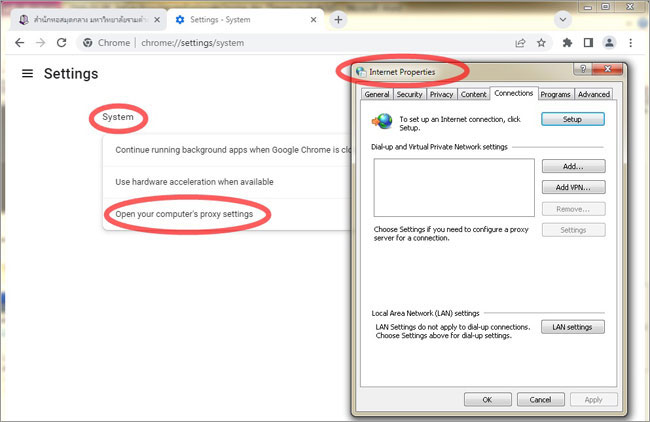Open the Settings hamburger menu
650x422 pixels.
[x=27, y=74]
